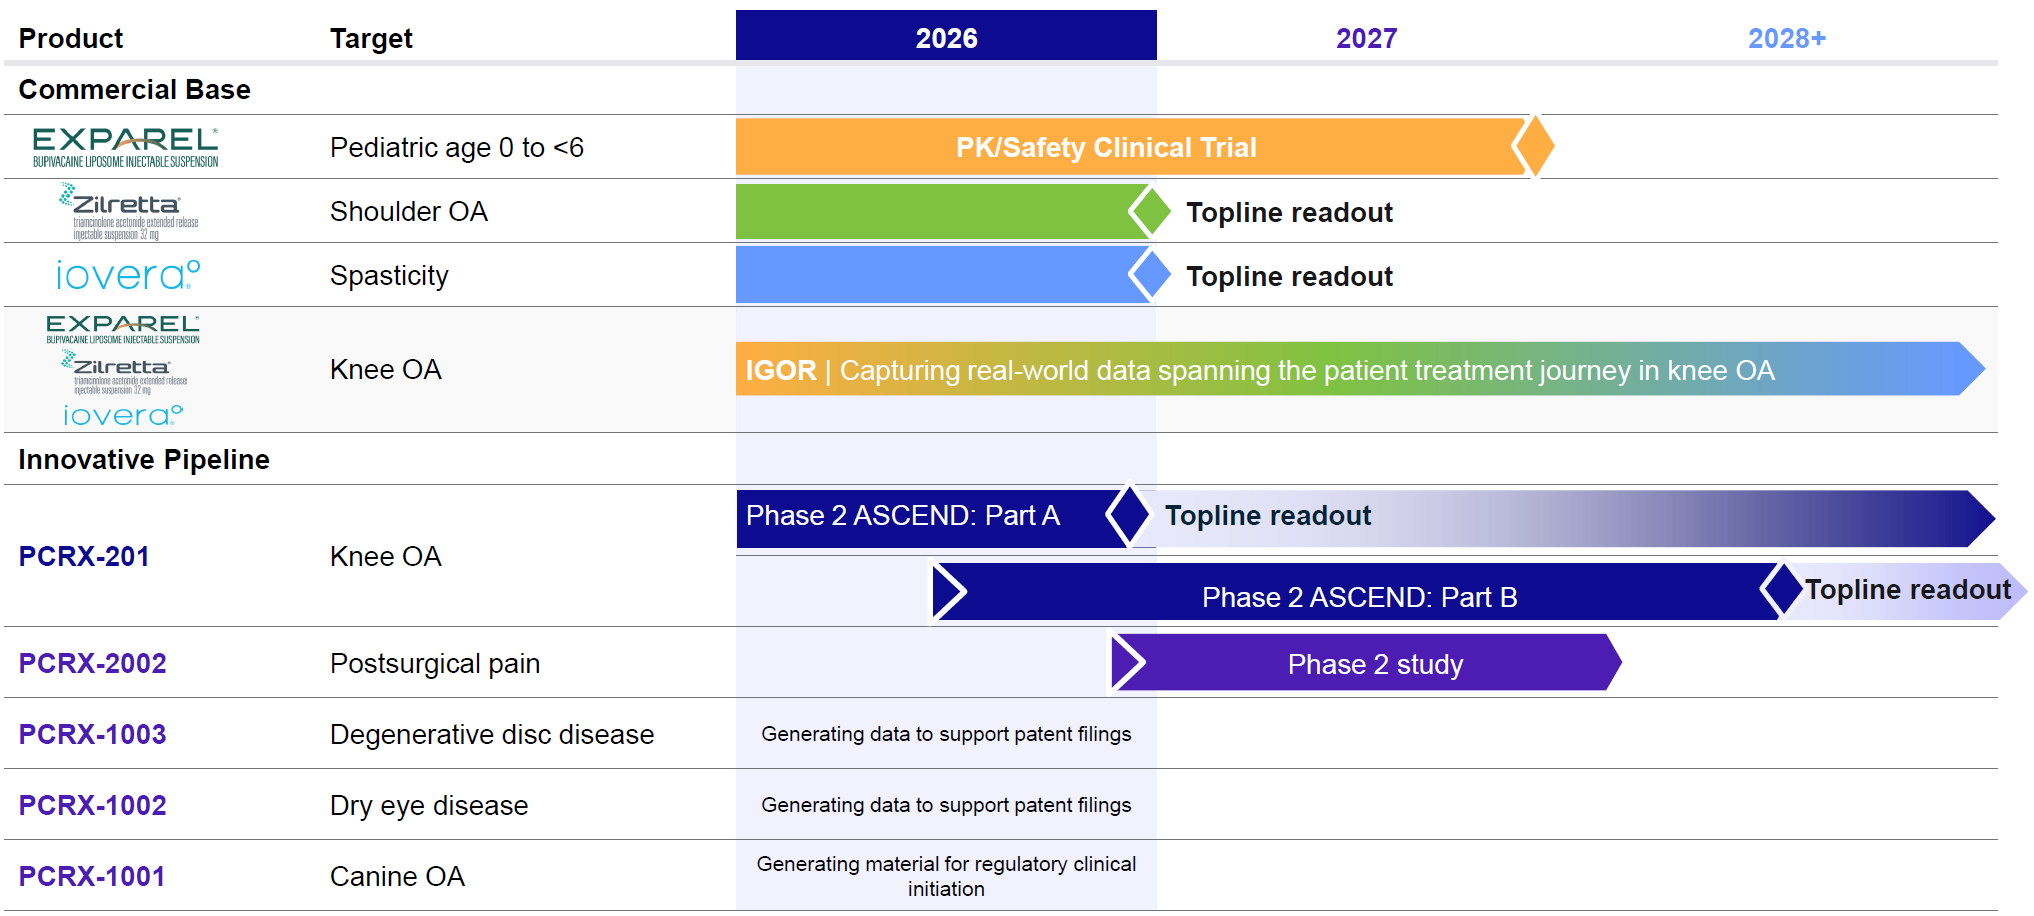Select the 'Postsurgical pain' target text
The width and height of the screenshot is (2034, 916).
(435, 663)
